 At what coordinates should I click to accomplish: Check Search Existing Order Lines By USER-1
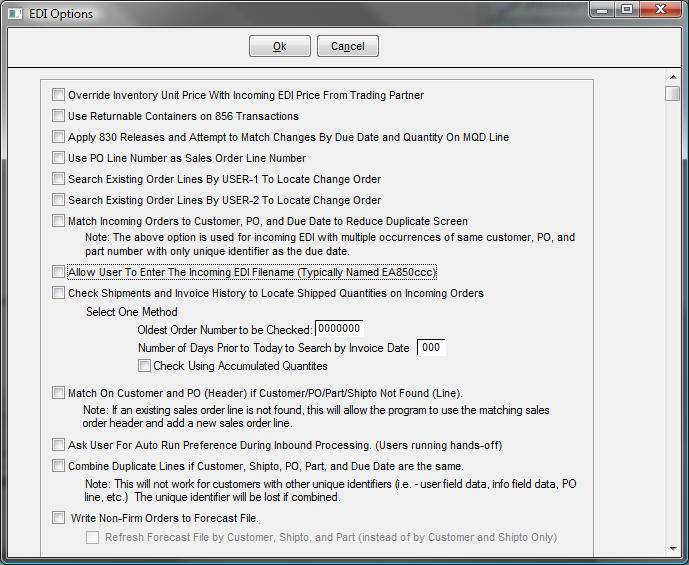[58, 178]
